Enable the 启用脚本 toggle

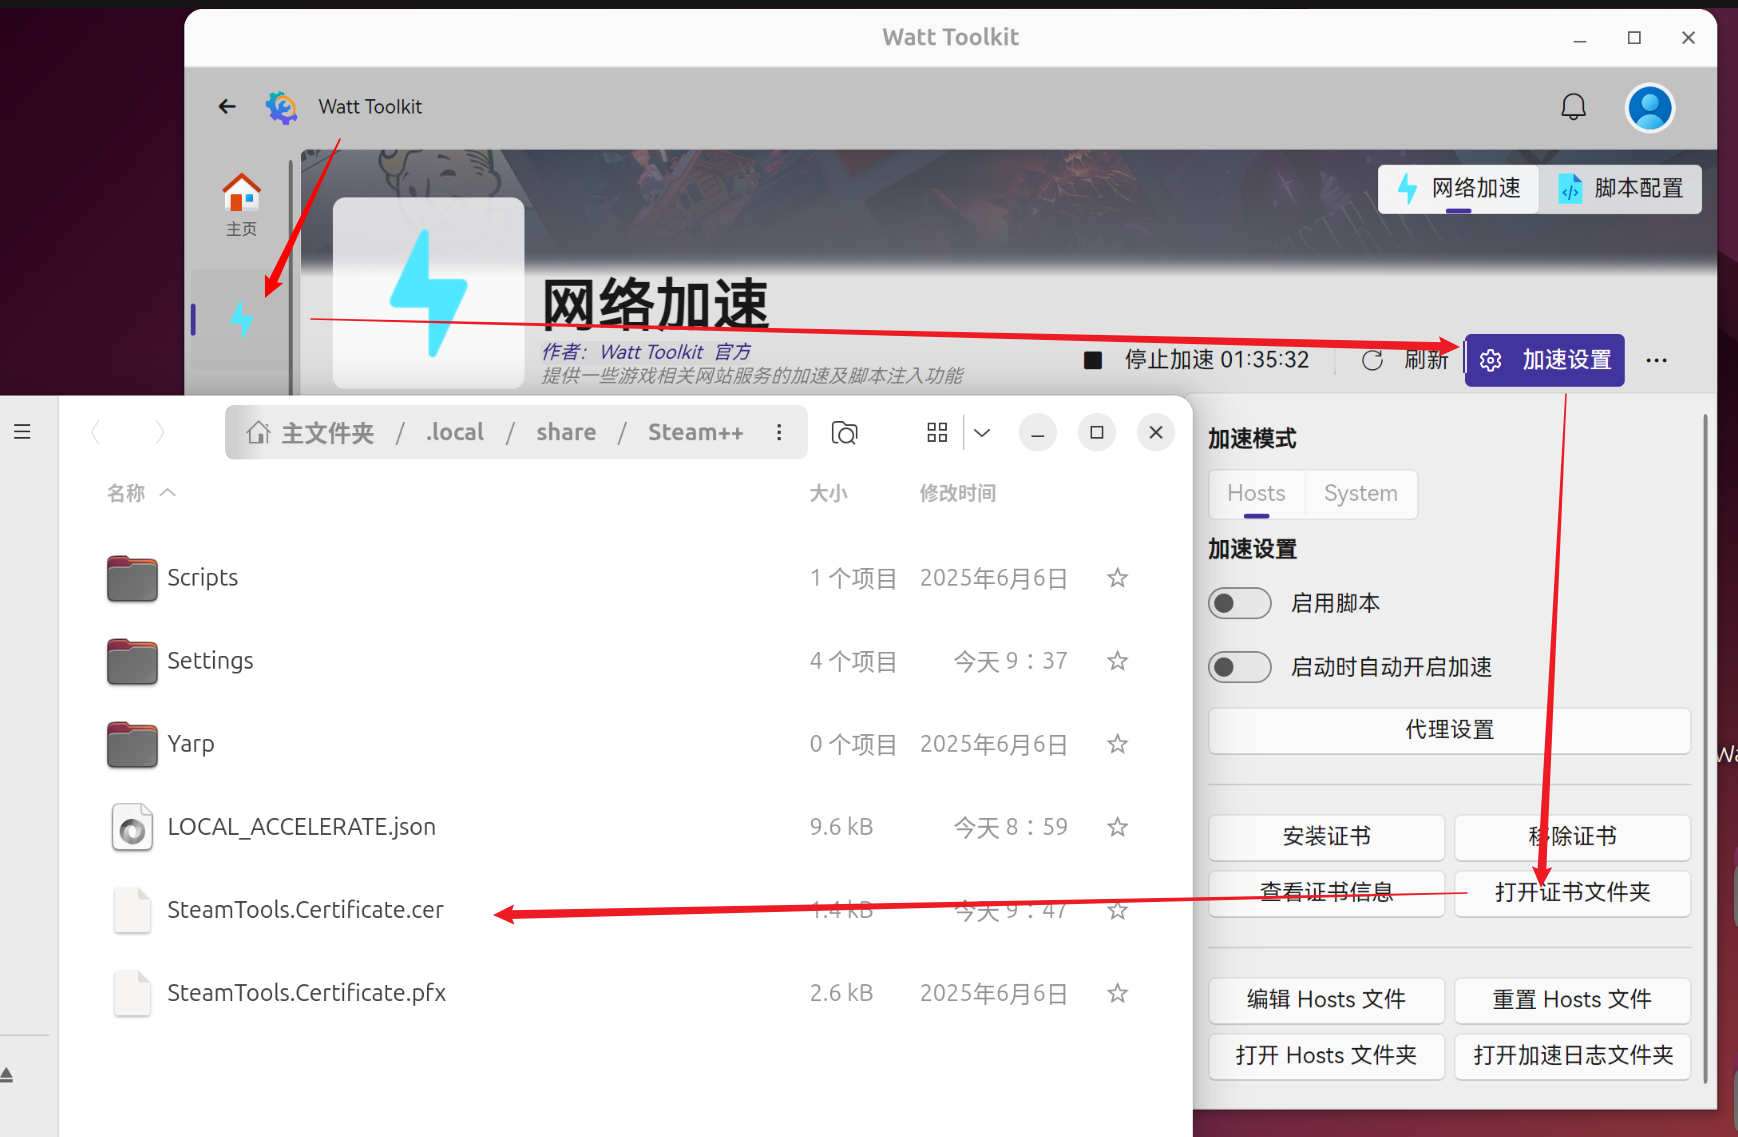pyautogui.click(x=1239, y=603)
